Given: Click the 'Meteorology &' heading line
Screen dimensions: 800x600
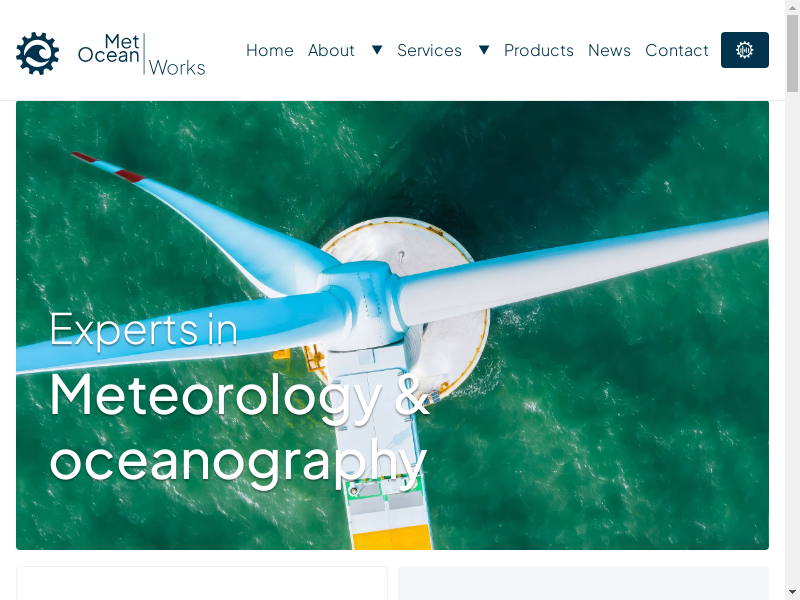Looking at the screenshot, I should (x=239, y=396).
